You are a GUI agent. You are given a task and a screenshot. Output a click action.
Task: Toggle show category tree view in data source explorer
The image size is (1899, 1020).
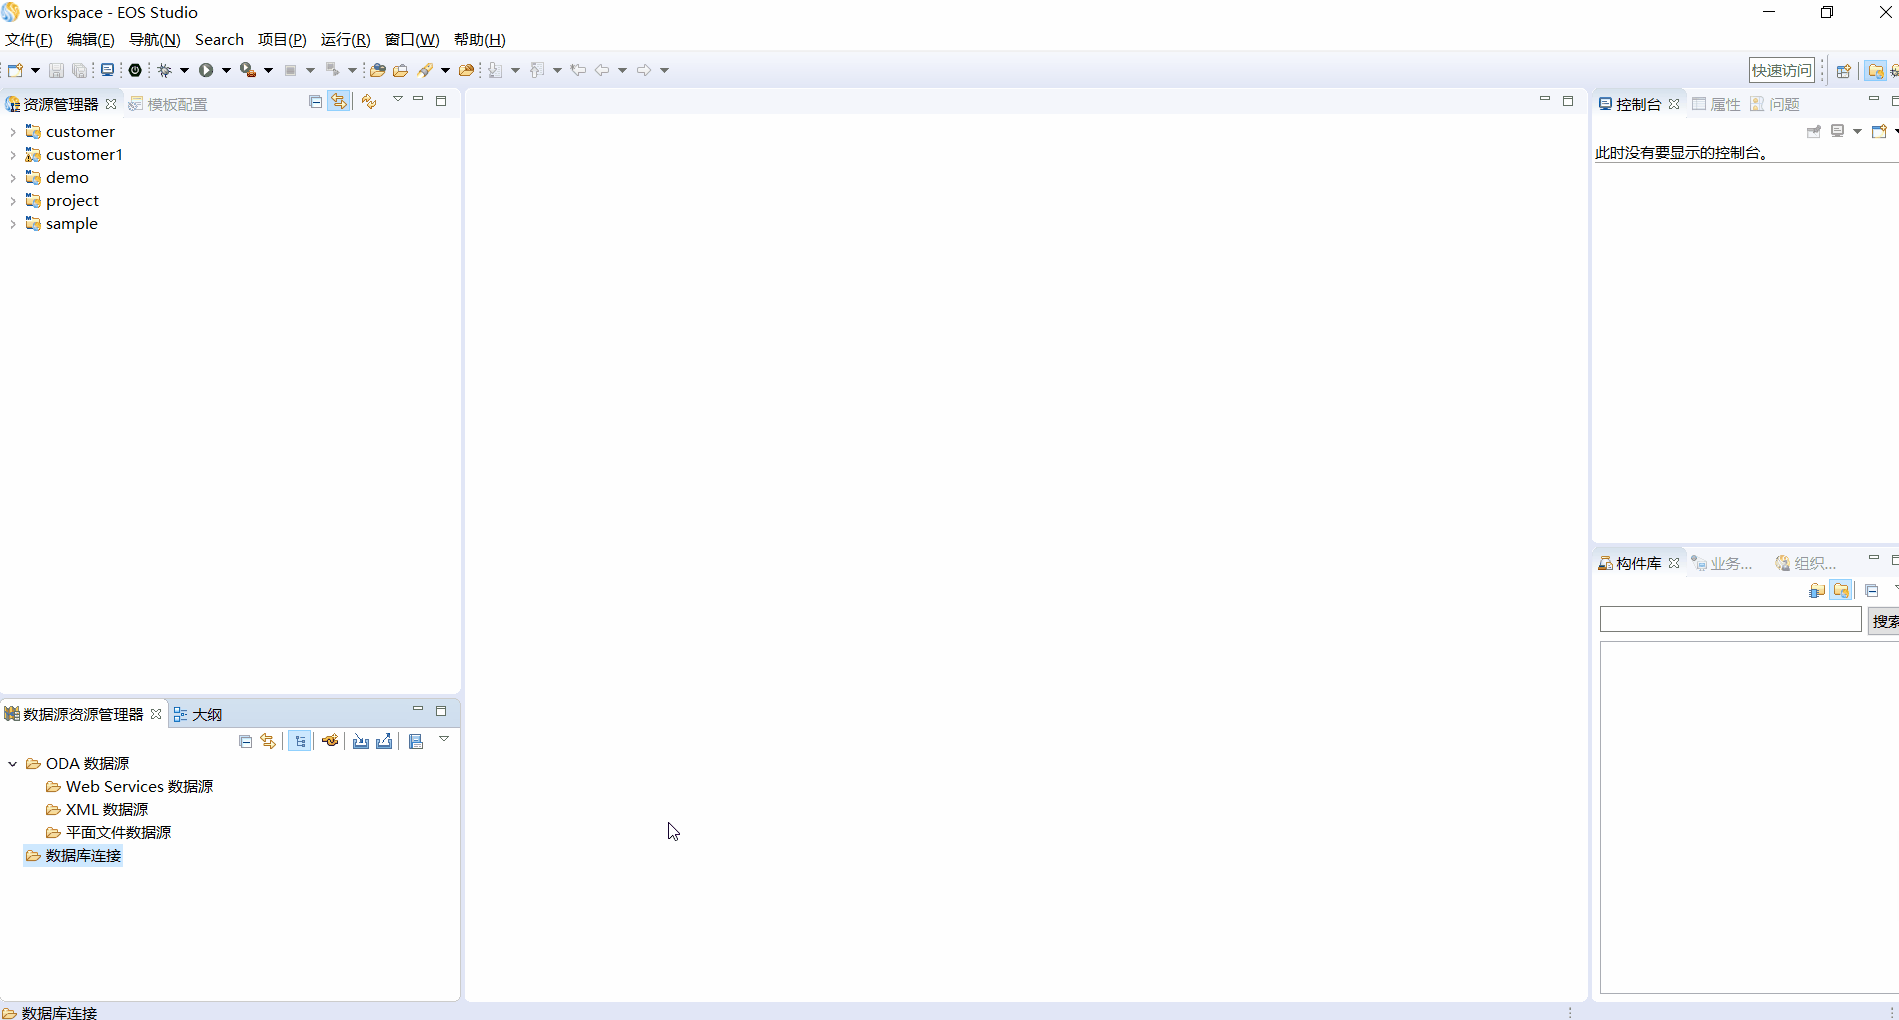coord(300,741)
